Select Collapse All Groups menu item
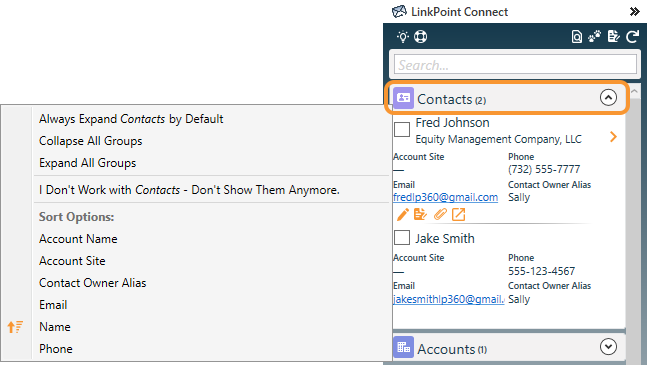Screen dimensions: 647x365 tap(91, 141)
